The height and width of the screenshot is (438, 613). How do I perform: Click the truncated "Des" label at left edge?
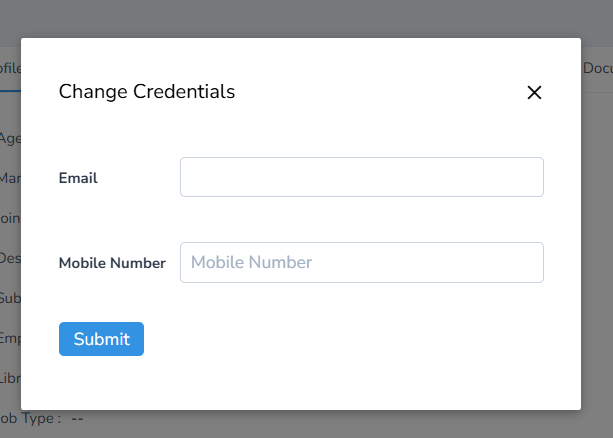point(10,258)
